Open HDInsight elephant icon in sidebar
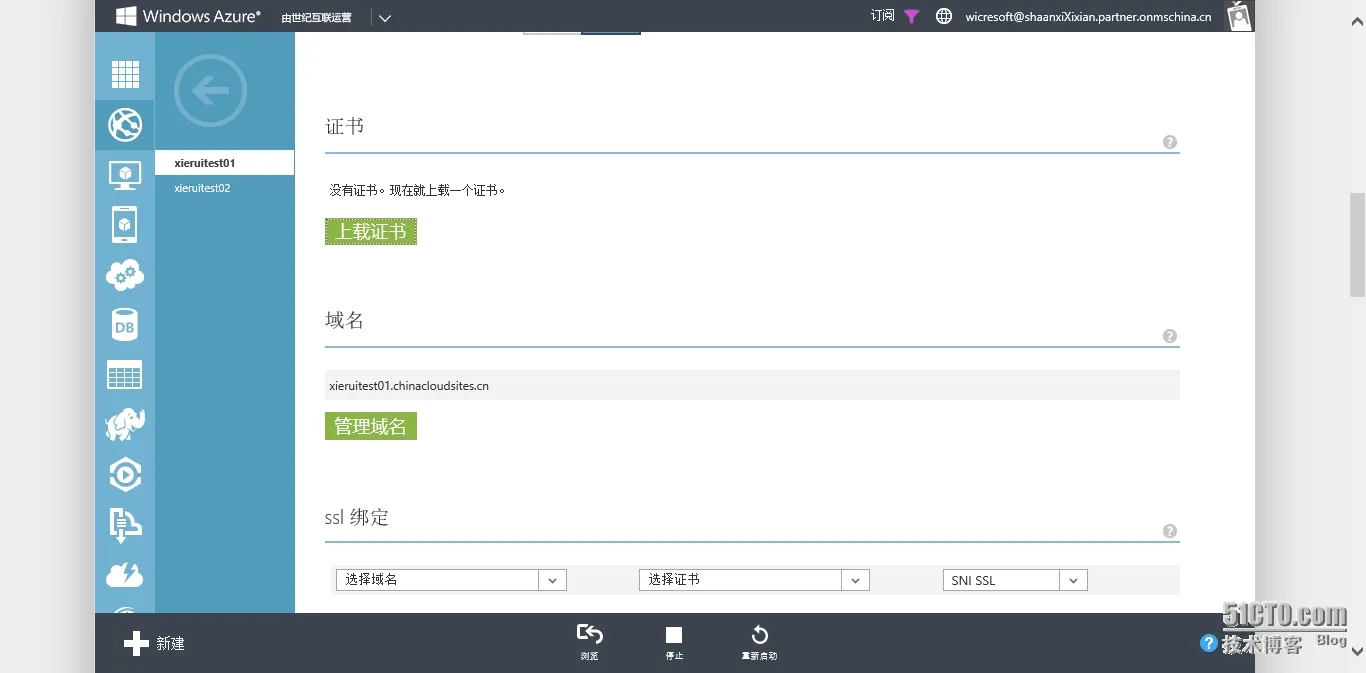This screenshot has height=673, width=1366. [x=125, y=424]
